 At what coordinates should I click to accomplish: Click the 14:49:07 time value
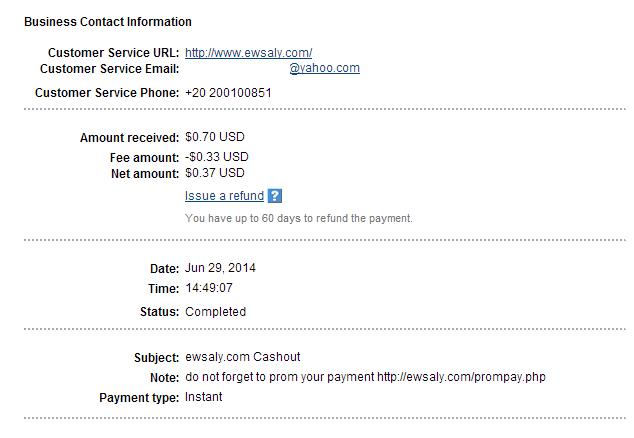coord(209,288)
